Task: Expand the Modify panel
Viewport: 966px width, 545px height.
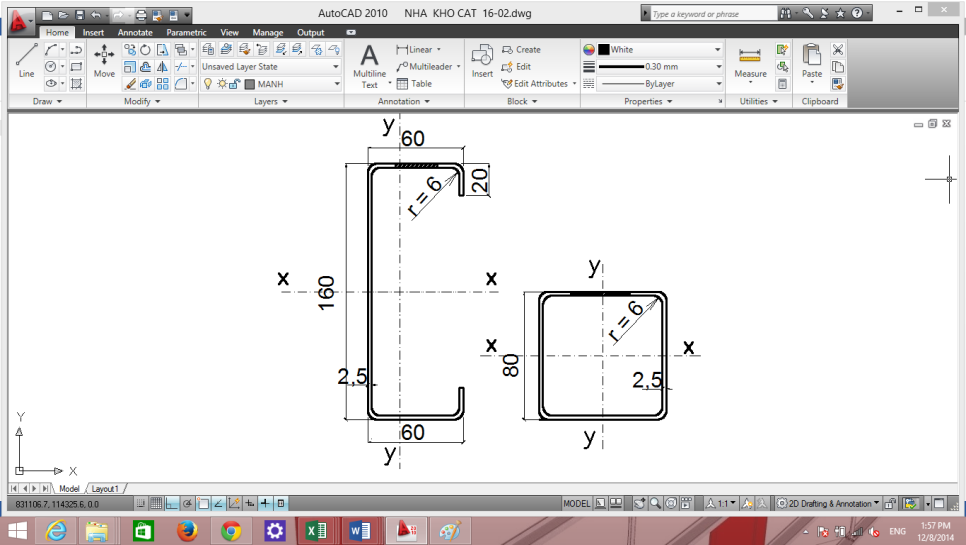Action: [142, 102]
